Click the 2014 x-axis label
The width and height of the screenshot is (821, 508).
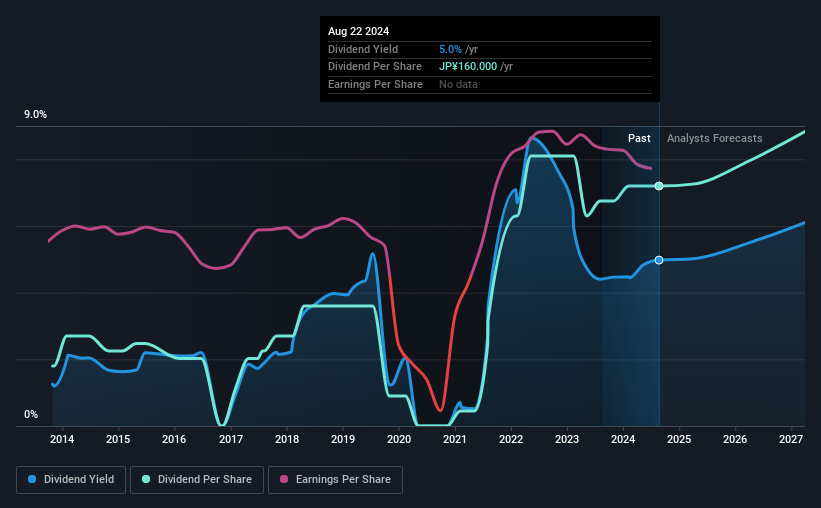pos(62,439)
